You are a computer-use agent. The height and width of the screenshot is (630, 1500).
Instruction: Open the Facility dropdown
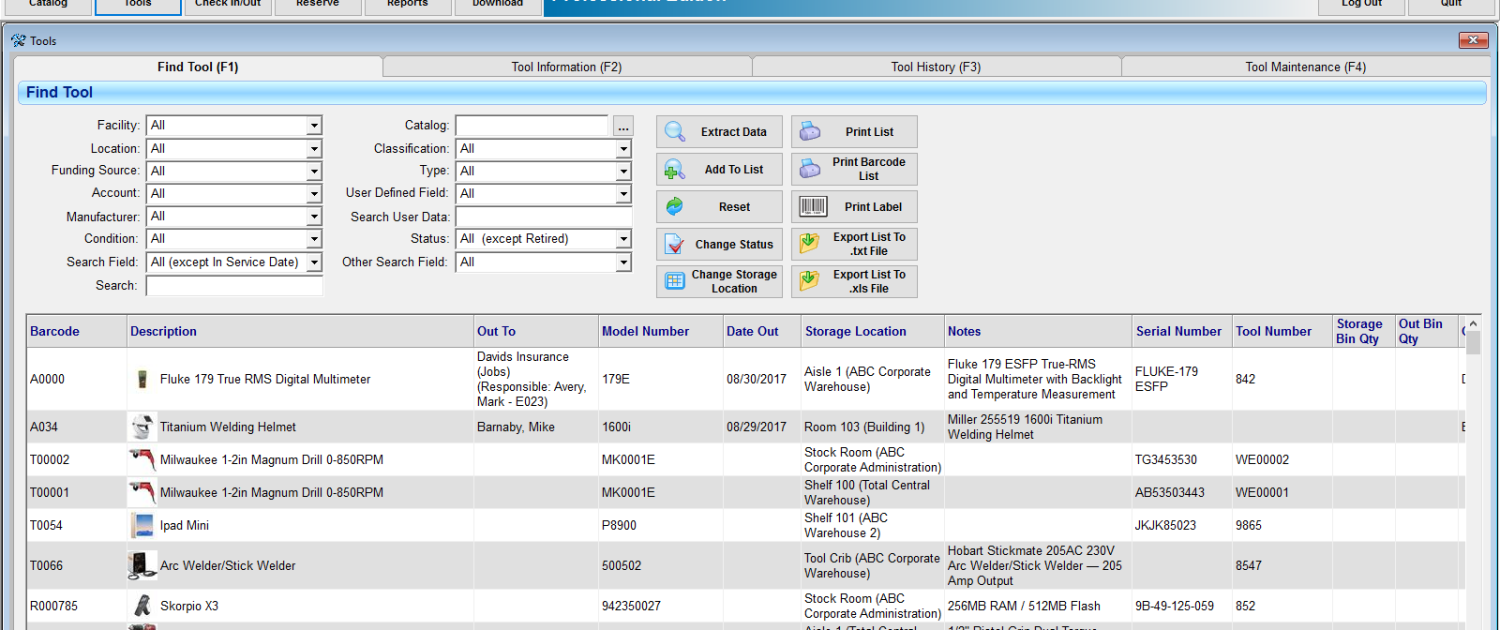[x=314, y=126]
